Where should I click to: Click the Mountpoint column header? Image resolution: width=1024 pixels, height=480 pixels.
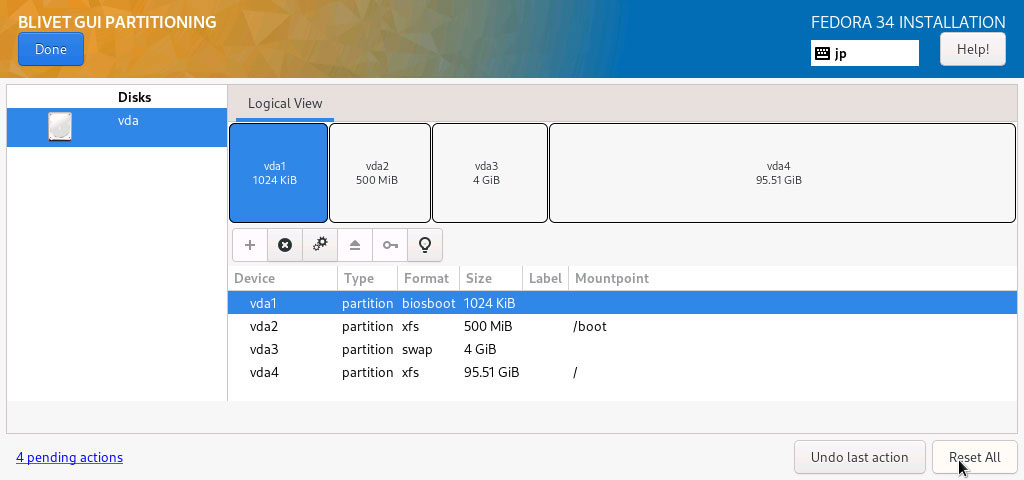[x=793, y=278]
